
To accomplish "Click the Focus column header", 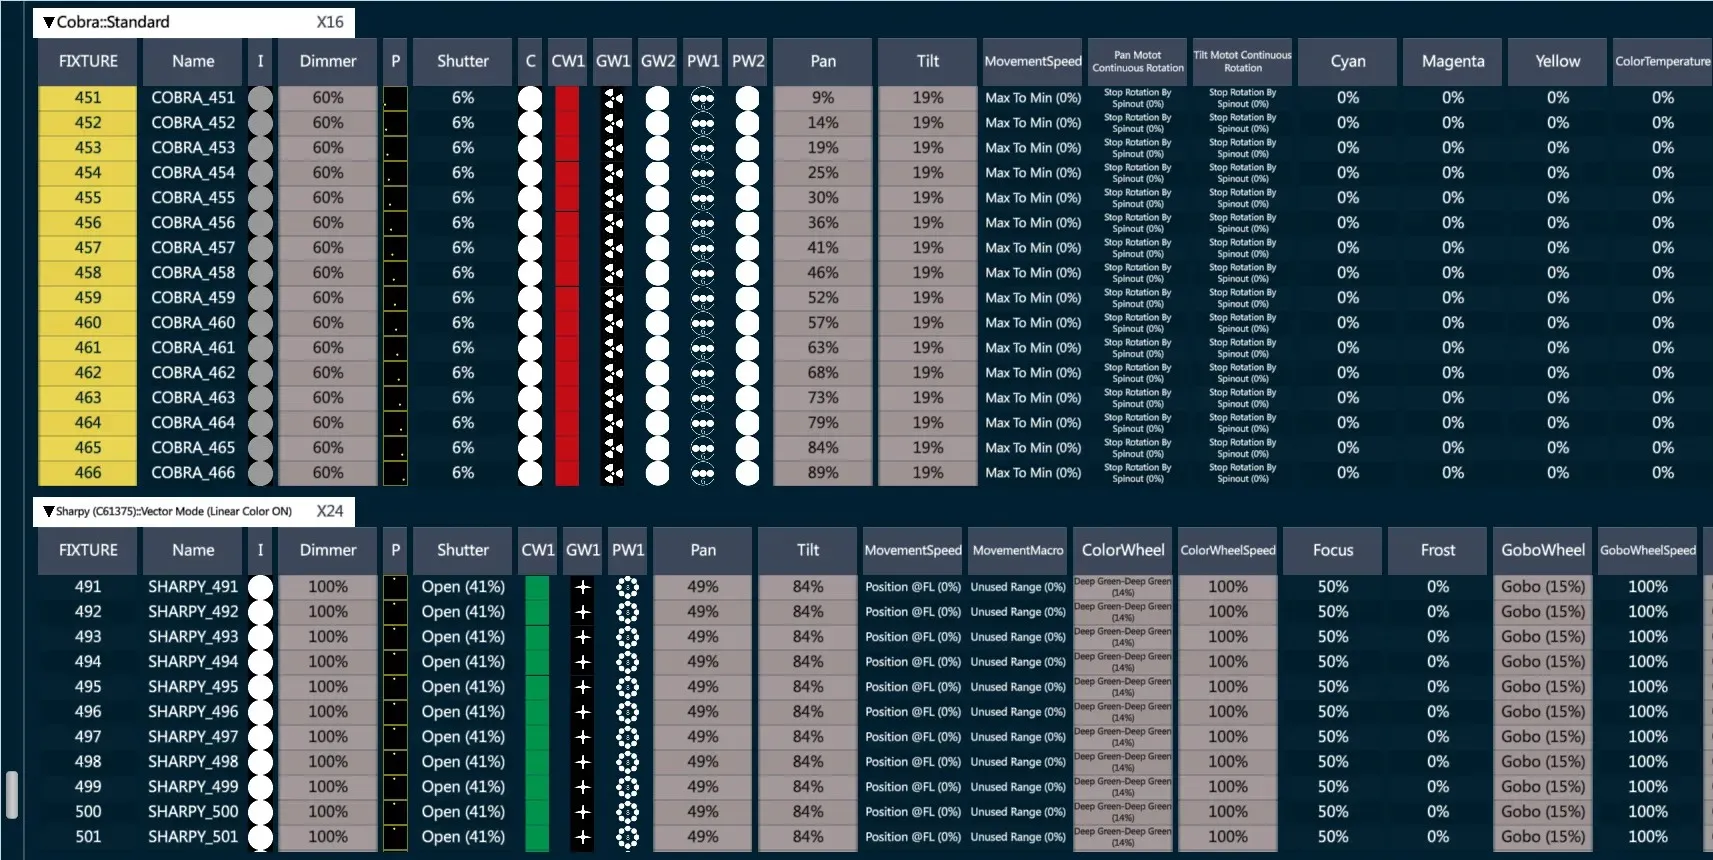I will pyautogui.click(x=1333, y=550).
